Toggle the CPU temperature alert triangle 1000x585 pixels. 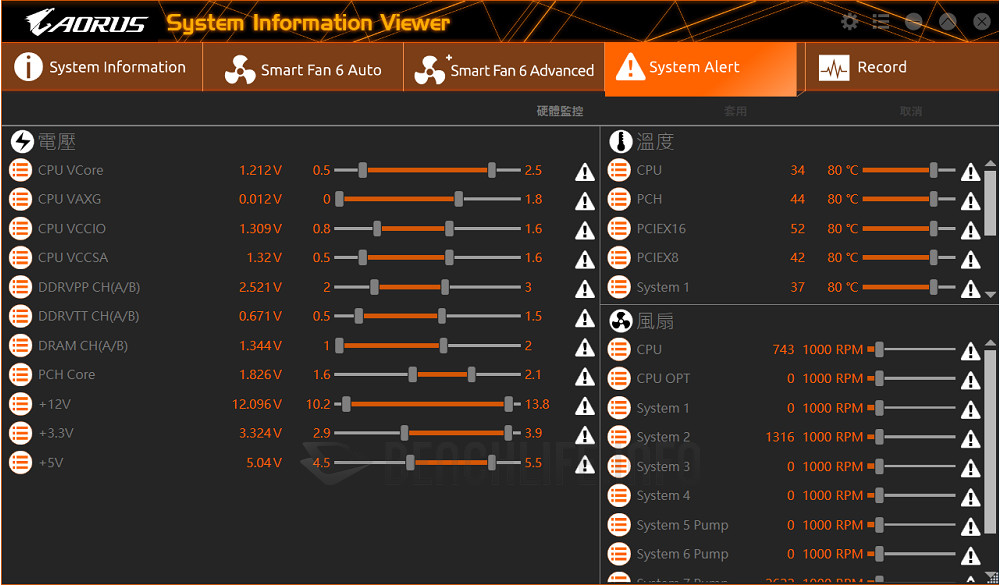(x=970, y=171)
